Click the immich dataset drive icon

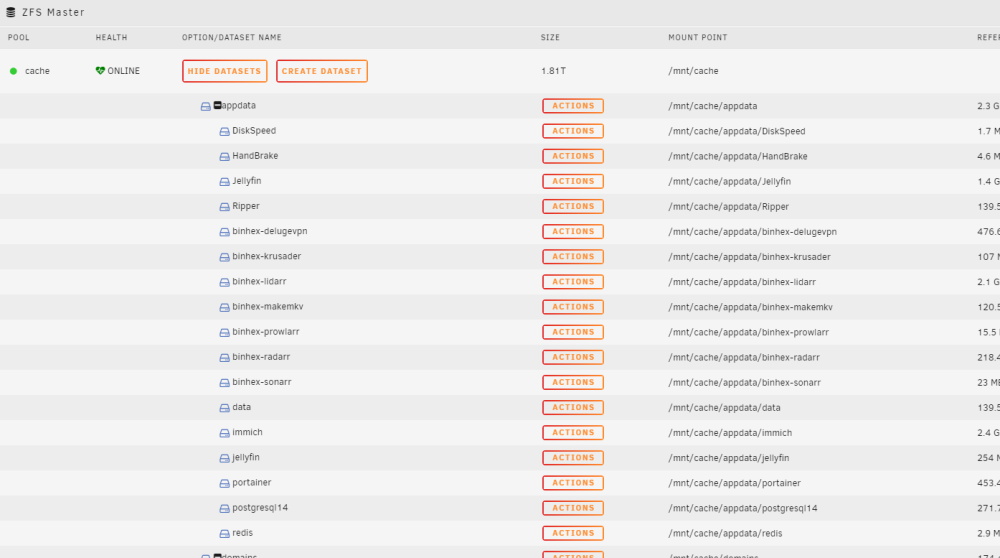click(x=224, y=433)
